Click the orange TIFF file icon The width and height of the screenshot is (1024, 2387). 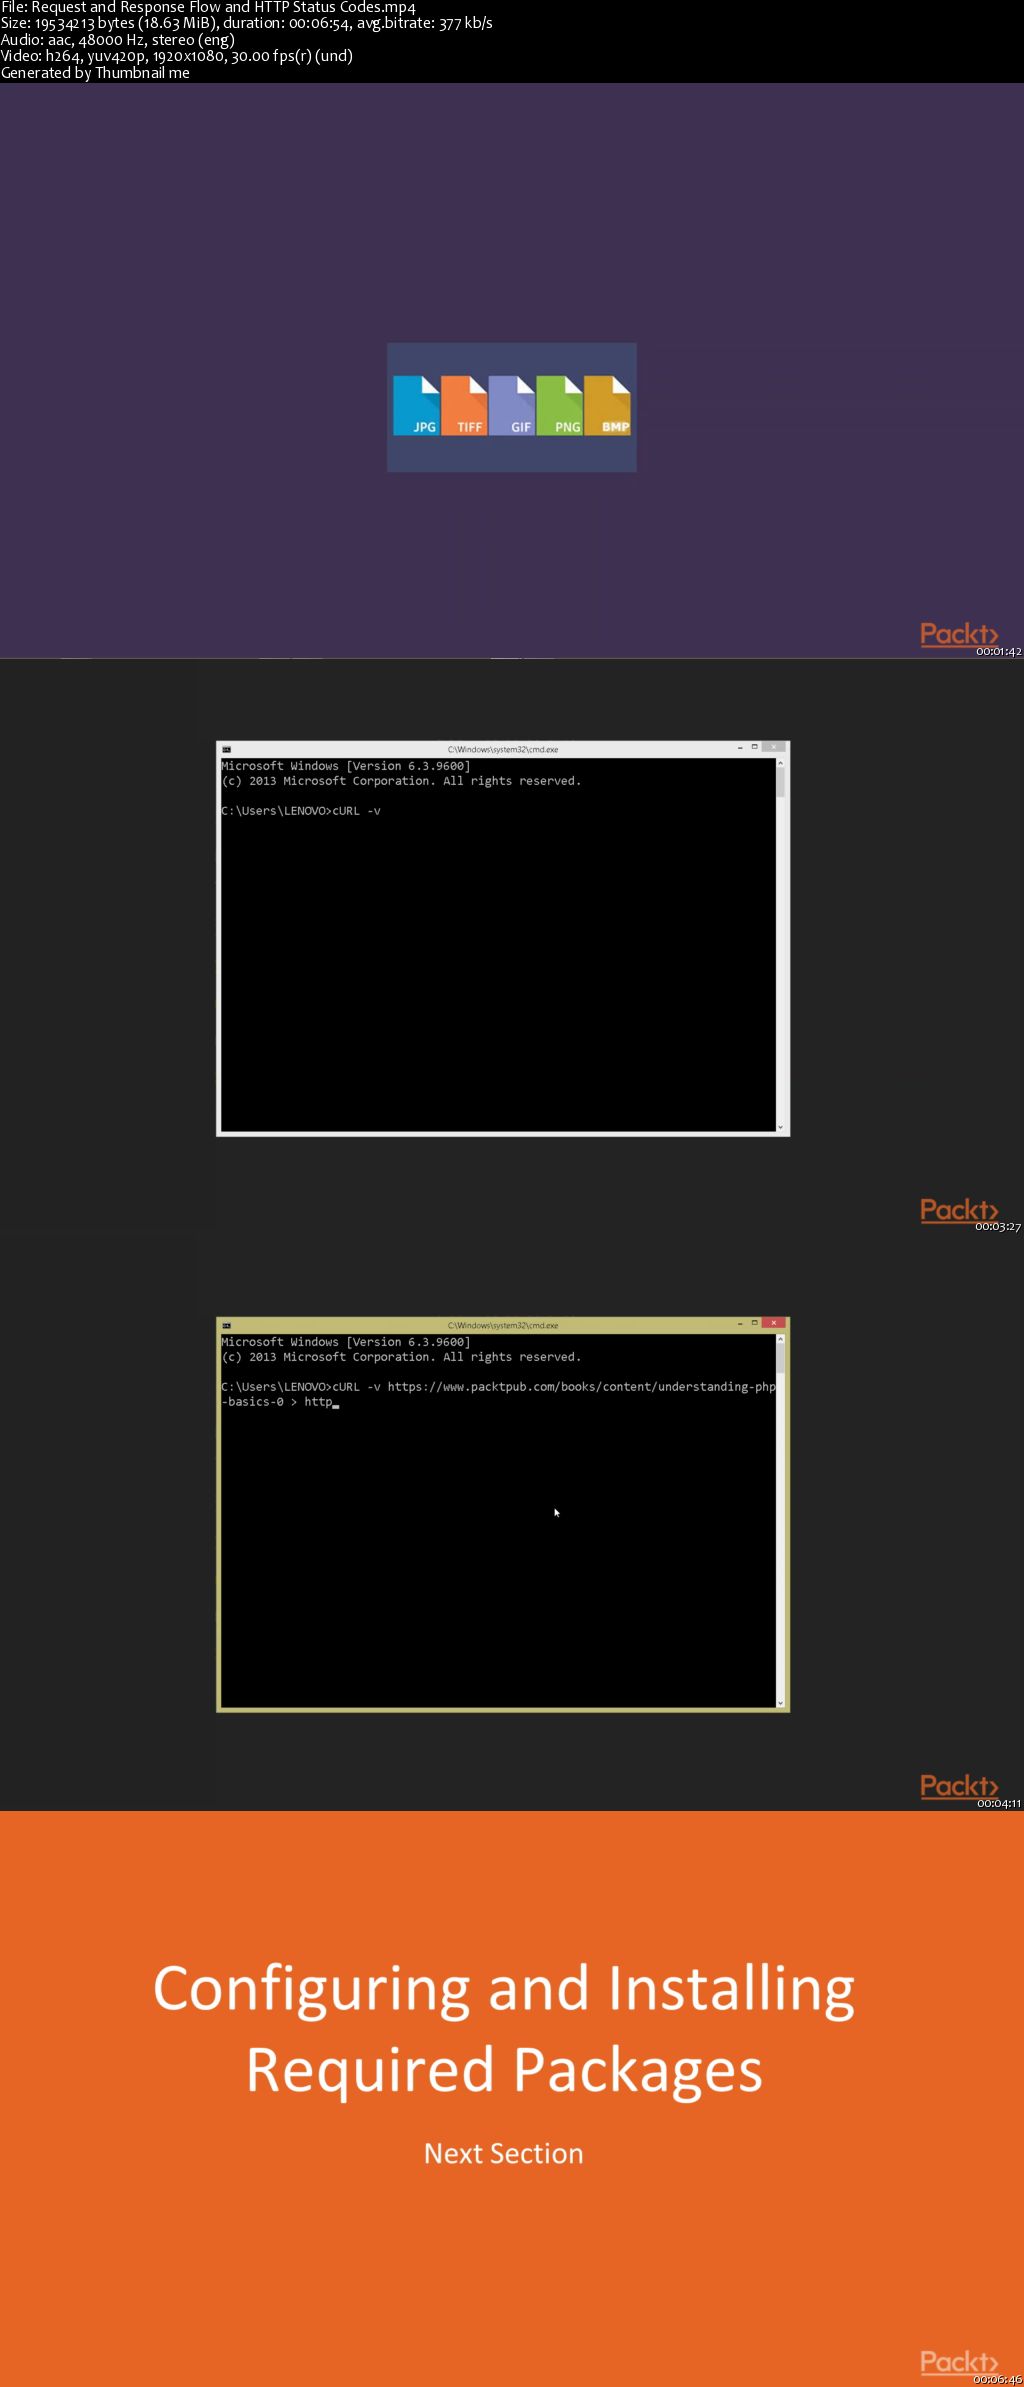[464, 405]
